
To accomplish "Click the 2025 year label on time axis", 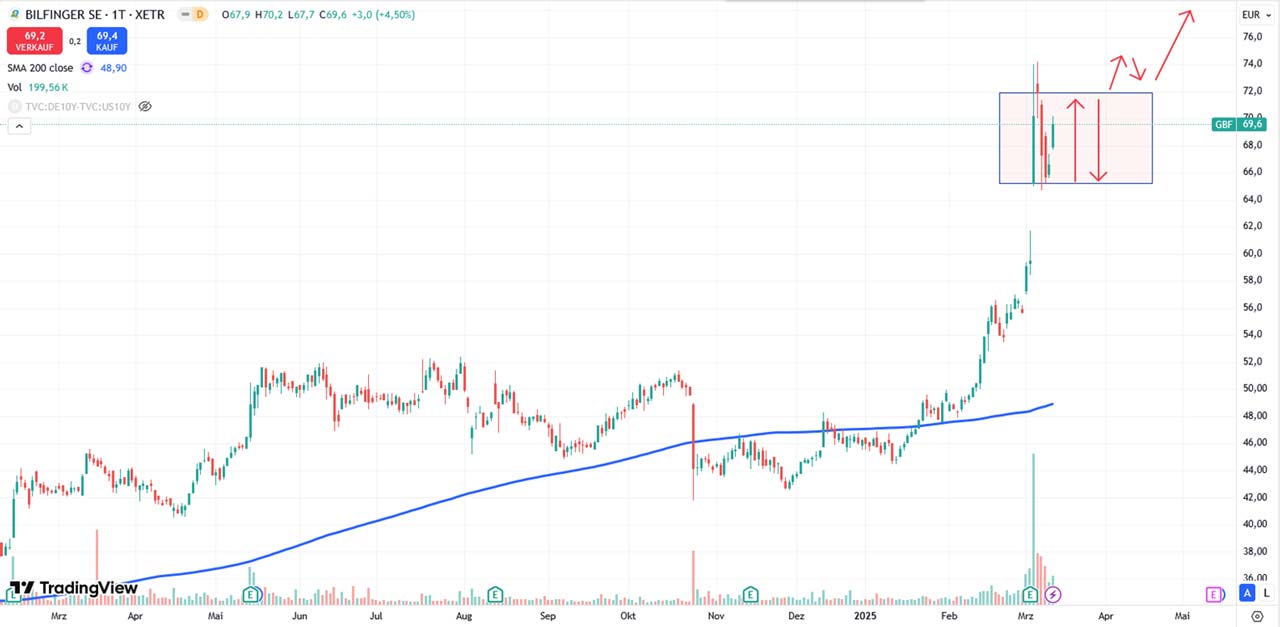I will [x=867, y=617].
